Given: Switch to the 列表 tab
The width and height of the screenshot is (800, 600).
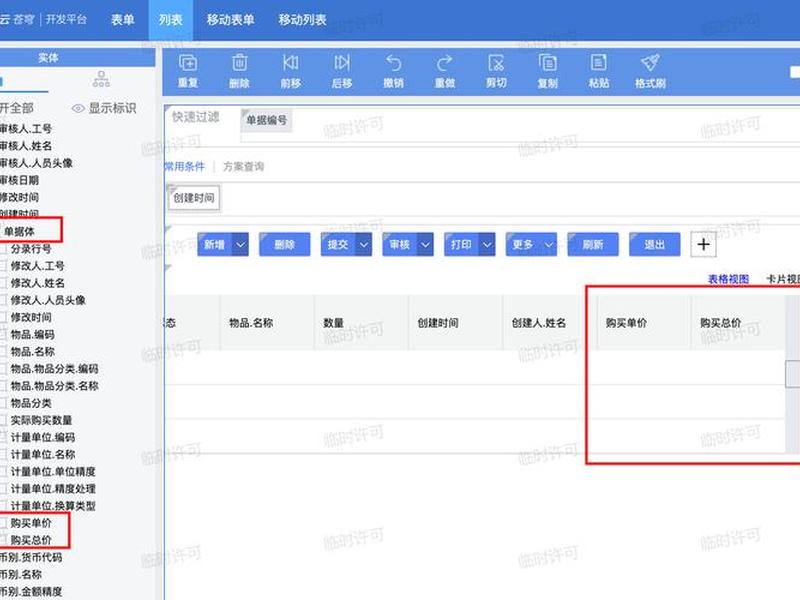Looking at the screenshot, I should (170, 20).
